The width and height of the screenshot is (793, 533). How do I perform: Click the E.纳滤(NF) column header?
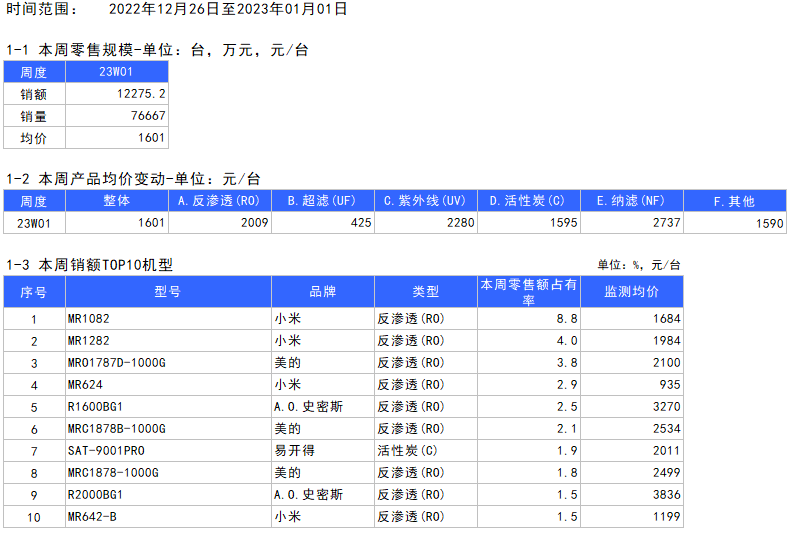(632, 201)
